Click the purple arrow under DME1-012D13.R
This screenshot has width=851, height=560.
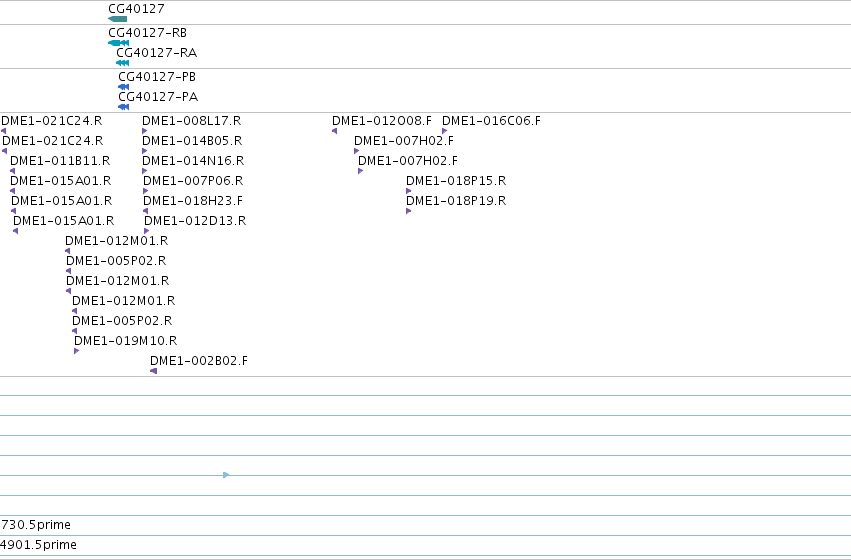tap(147, 231)
